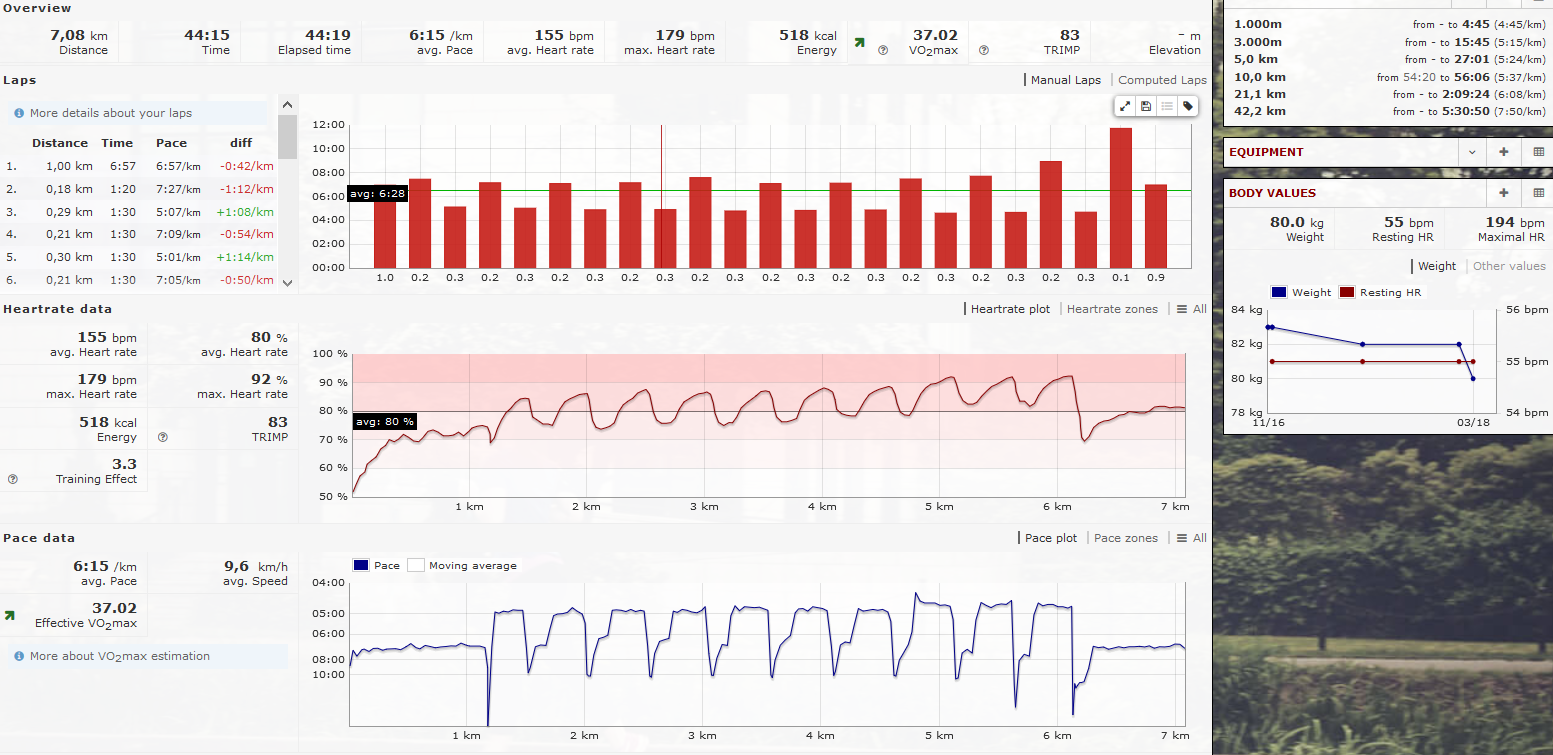Toggle the Pace series in chart legend
Screen dimensions: 1553x755
[x=361, y=566]
